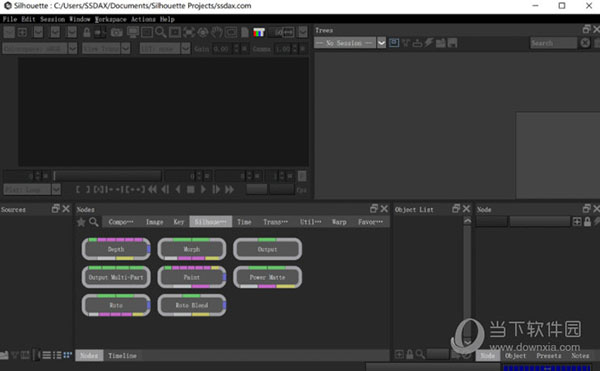Switch to the Warp node tab
The height and width of the screenshot is (371, 600).
(x=339, y=222)
